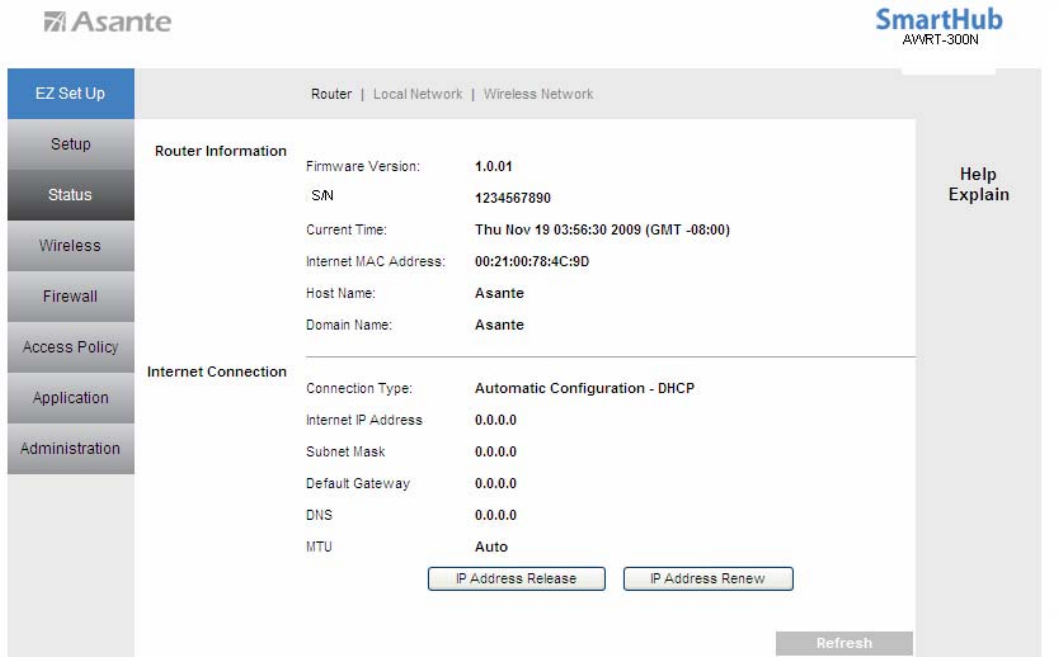Click the DNS value 0.0.0.0
Screen dimensions: 1058x657
(495, 515)
